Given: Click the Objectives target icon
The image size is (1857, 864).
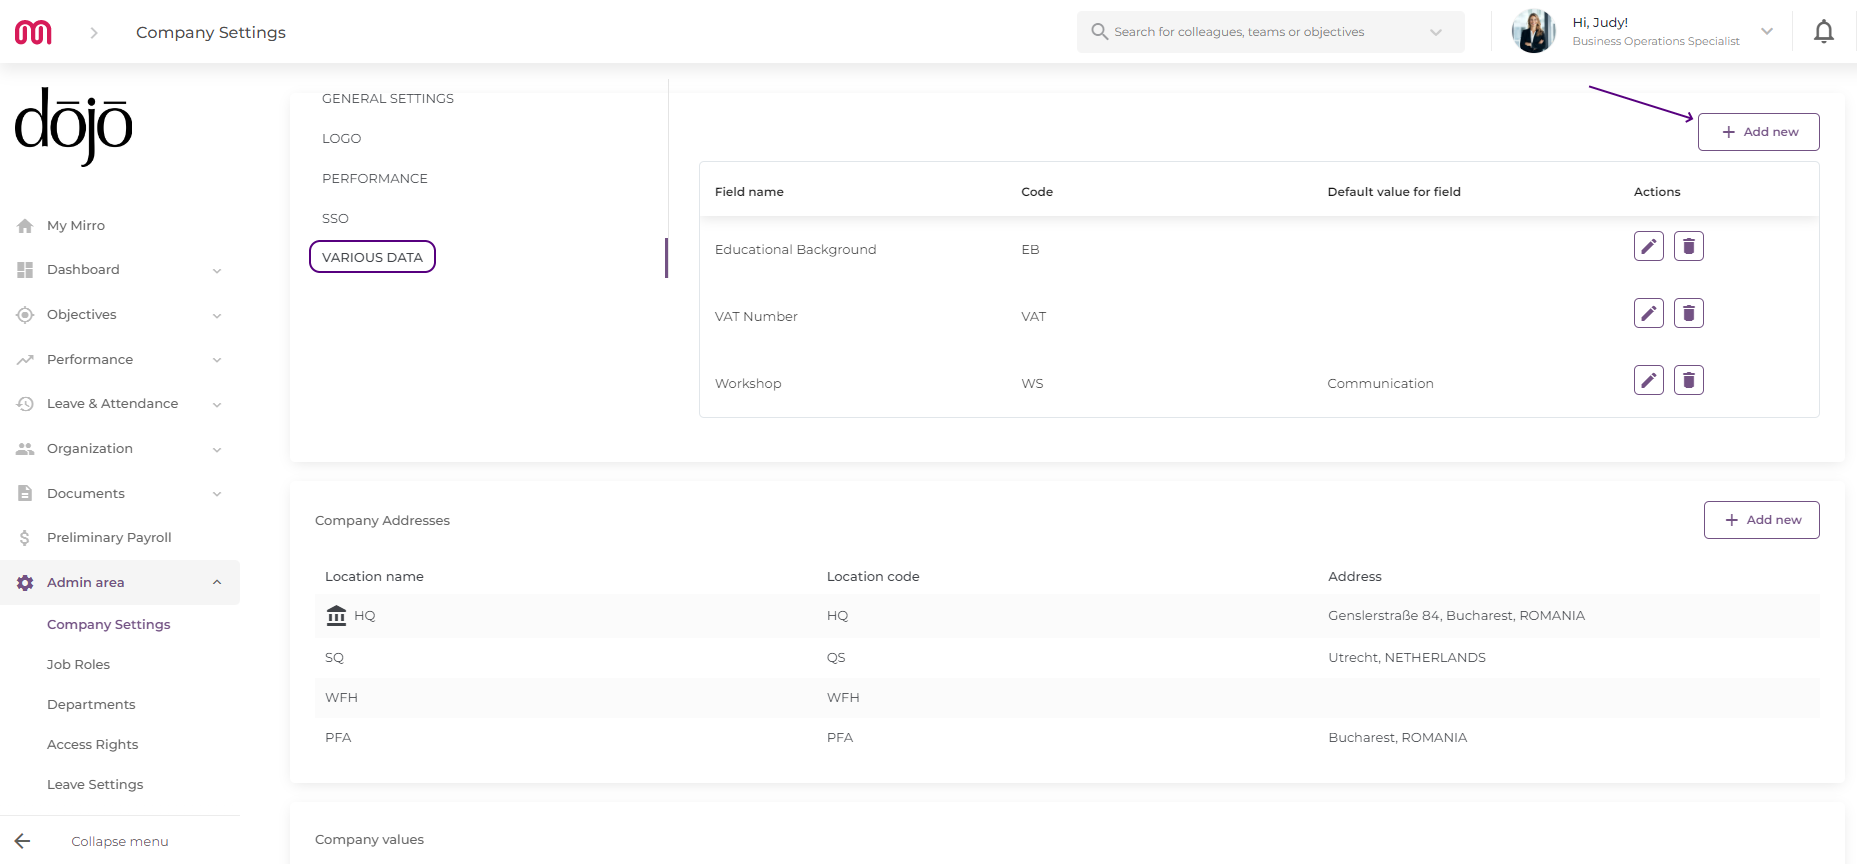Looking at the screenshot, I should (x=25, y=315).
